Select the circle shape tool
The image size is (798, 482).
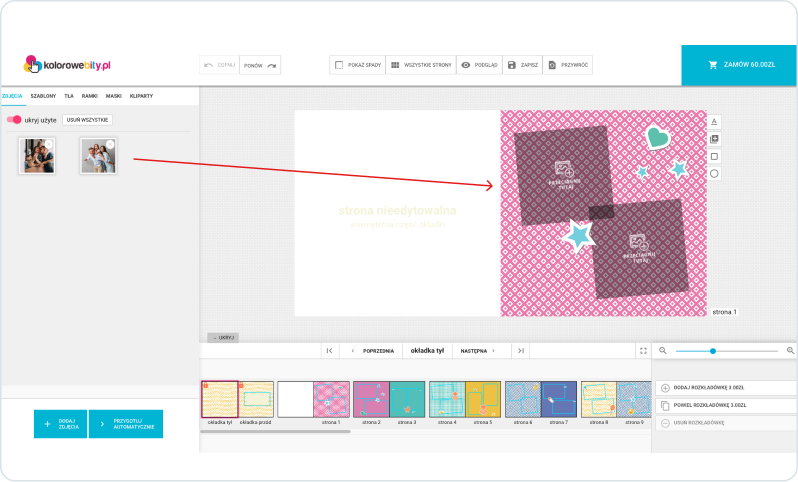click(x=714, y=173)
